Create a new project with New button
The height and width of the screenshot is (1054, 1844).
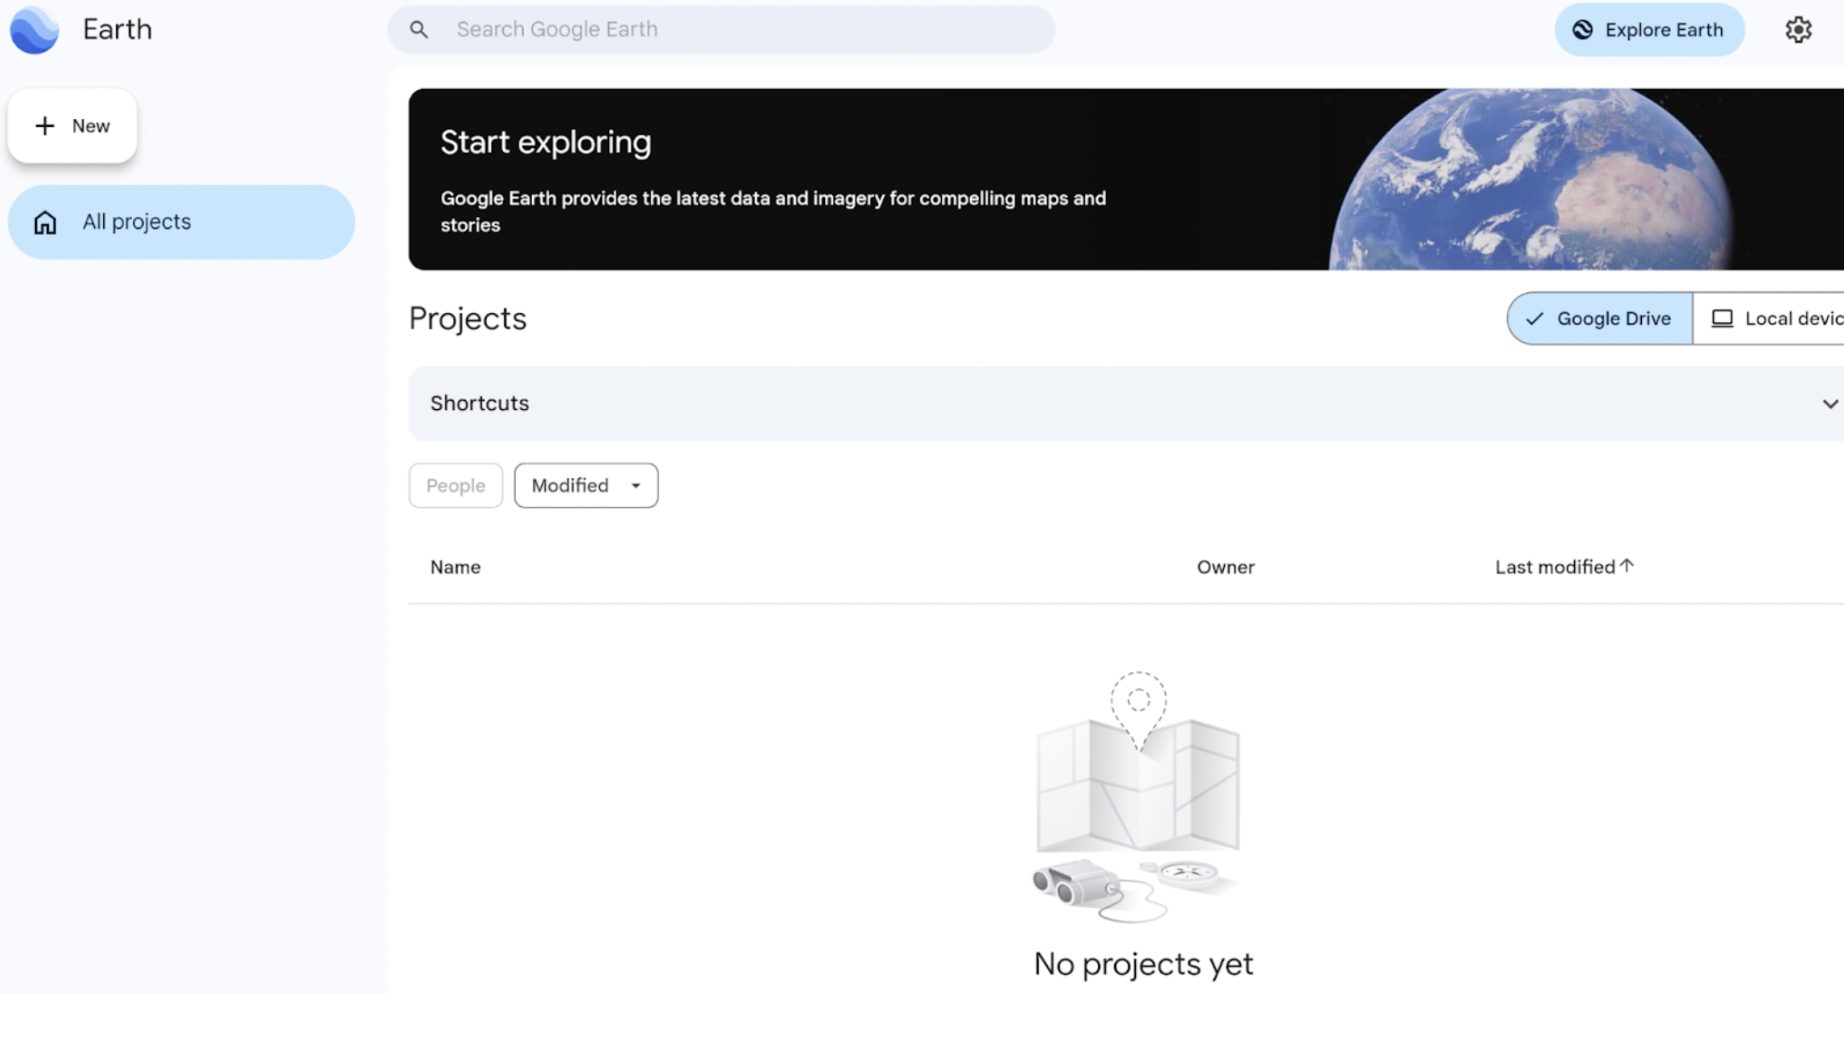click(x=72, y=126)
